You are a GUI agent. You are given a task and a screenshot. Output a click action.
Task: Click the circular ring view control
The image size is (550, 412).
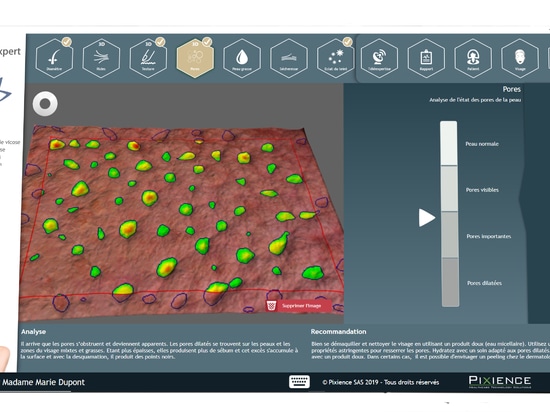pyautogui.click(x=45, y=104)
